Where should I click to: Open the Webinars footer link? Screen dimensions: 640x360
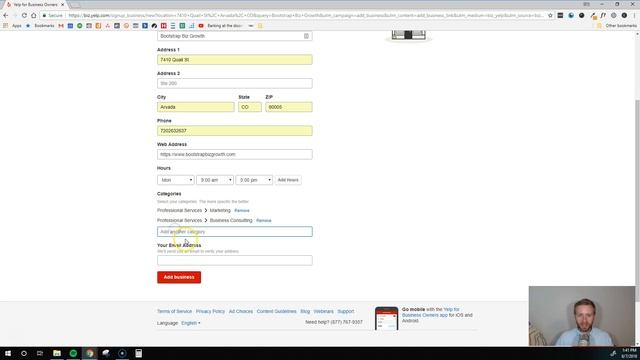coord(323,311)
